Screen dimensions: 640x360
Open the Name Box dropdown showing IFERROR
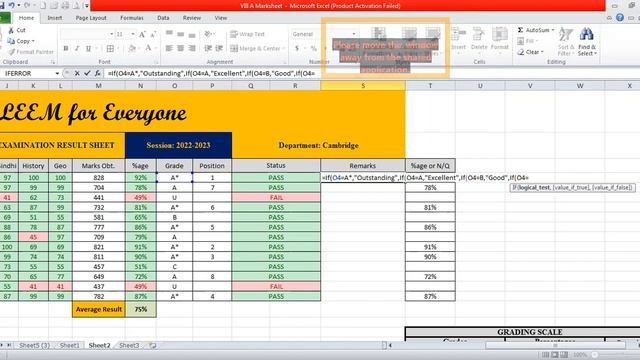57,73
